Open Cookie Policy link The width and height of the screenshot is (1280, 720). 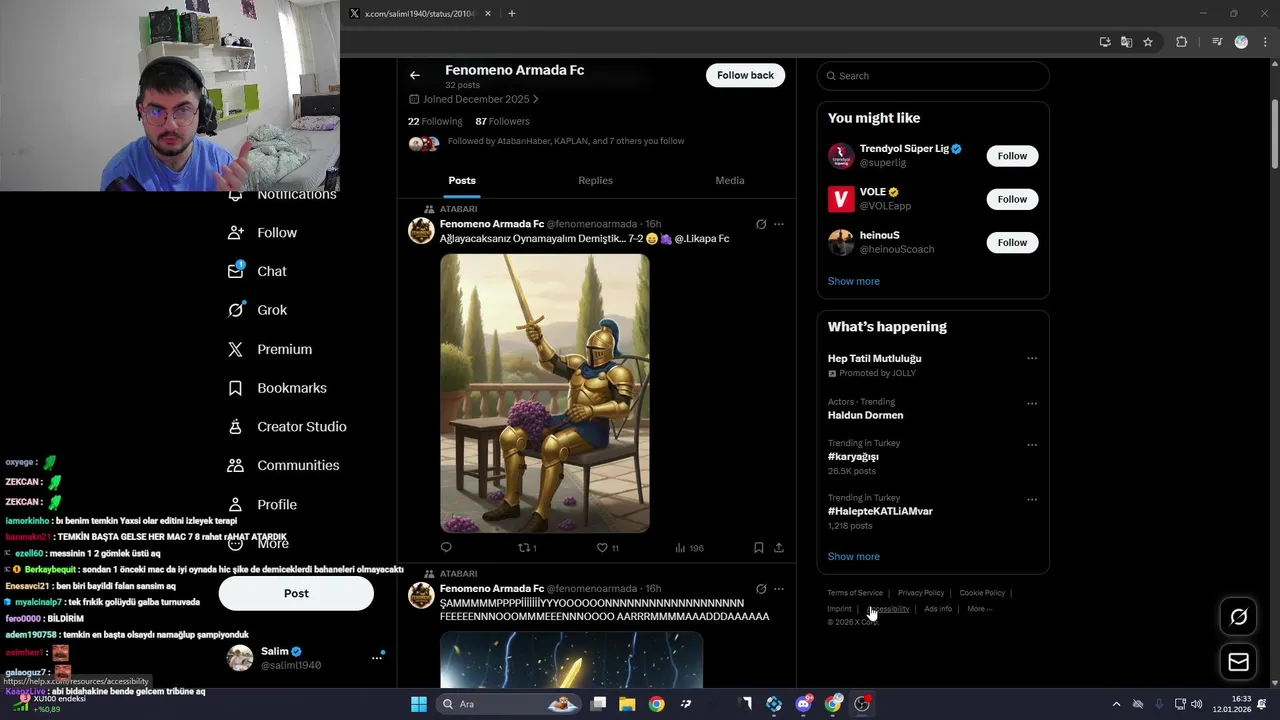(x=982, y=593)
